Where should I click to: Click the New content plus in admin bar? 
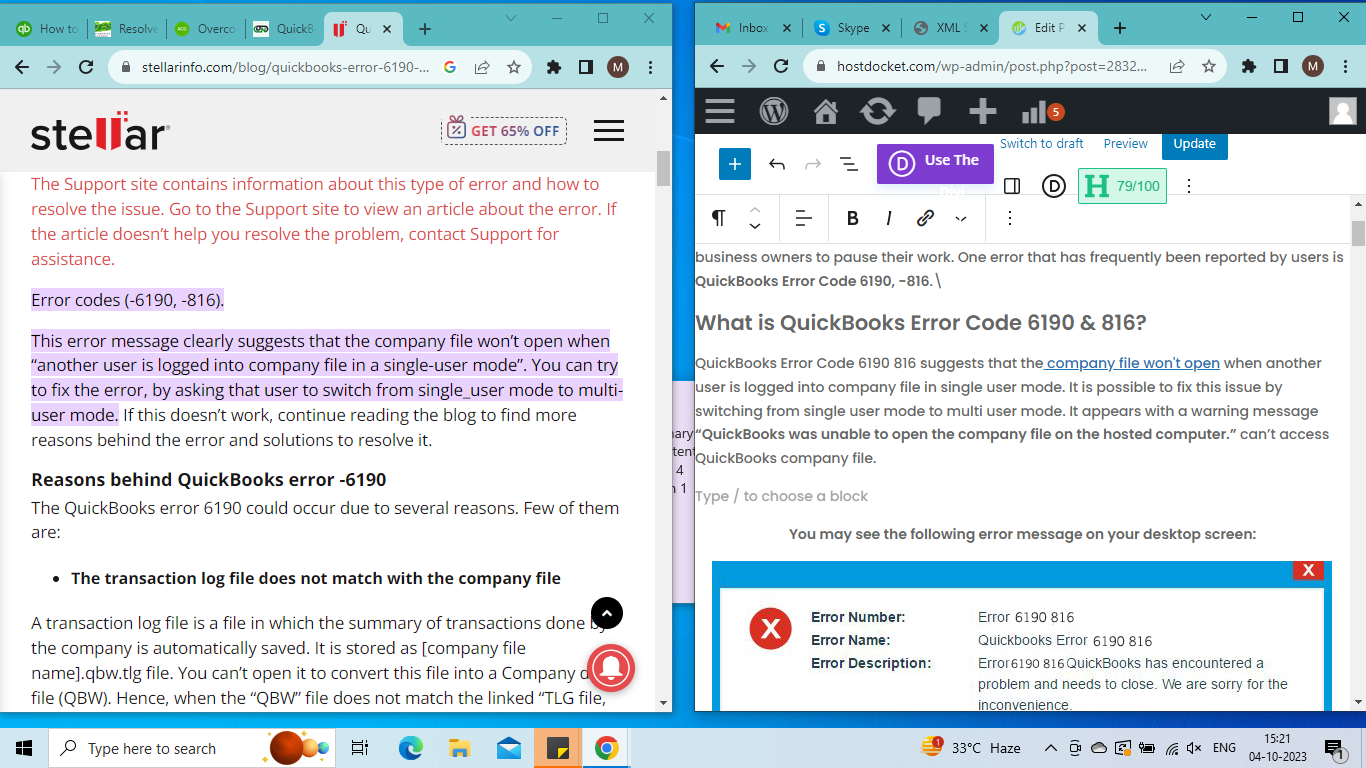point(982,111)
